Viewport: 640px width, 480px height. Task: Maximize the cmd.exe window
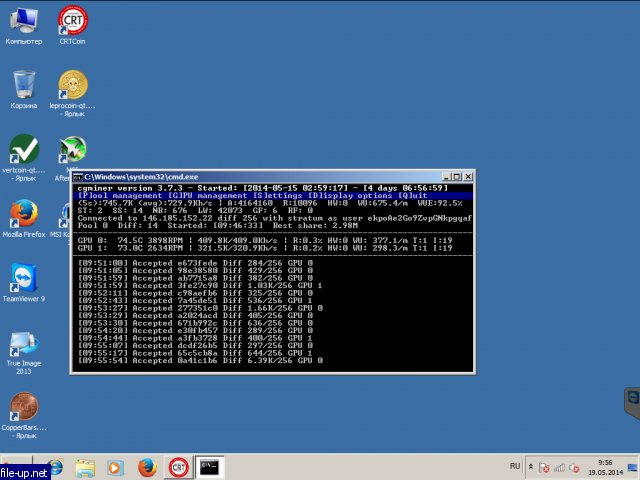pos(457,177)
